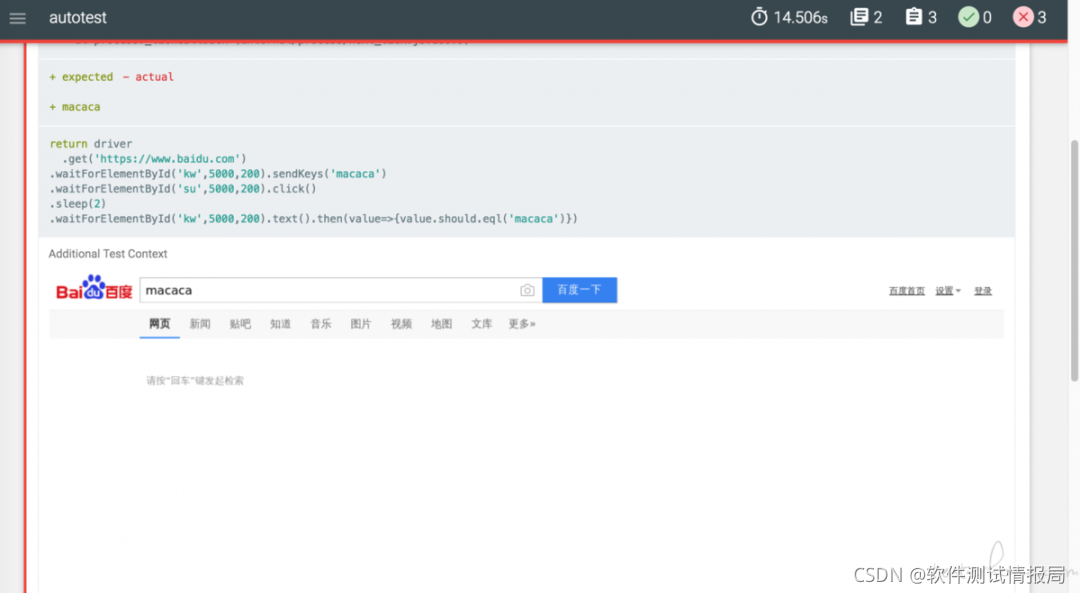The image size is (1080, 593).
Task: Expand the 更多» menu
Action: [522, 324]
